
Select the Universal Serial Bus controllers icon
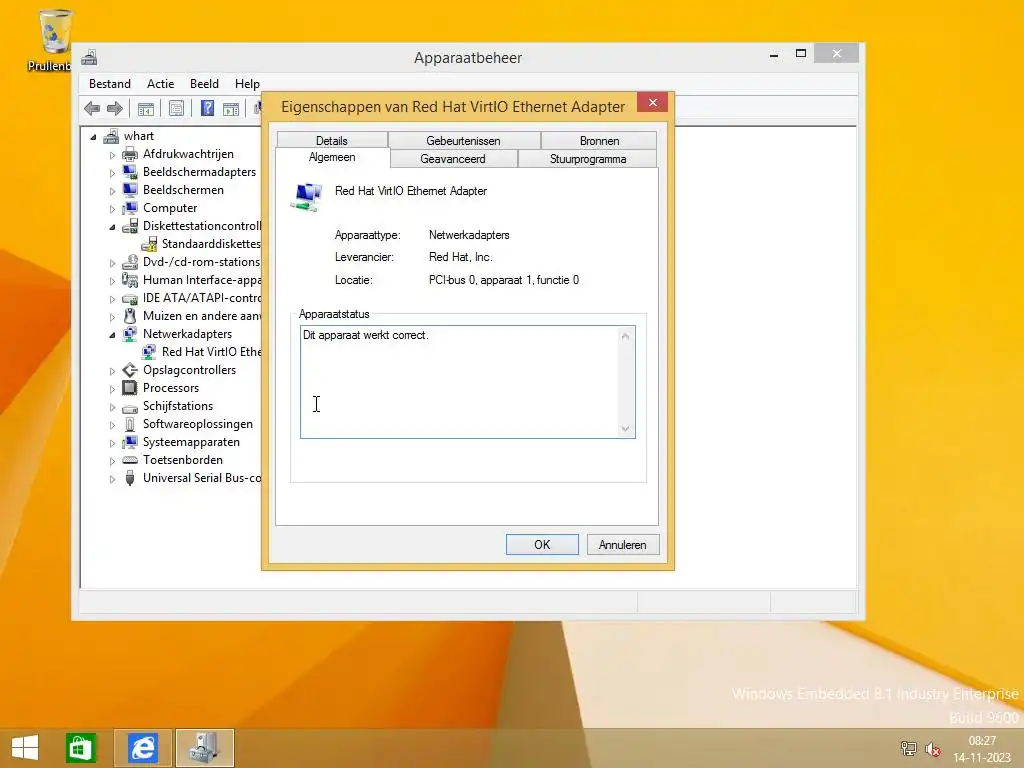click(130, 478)
